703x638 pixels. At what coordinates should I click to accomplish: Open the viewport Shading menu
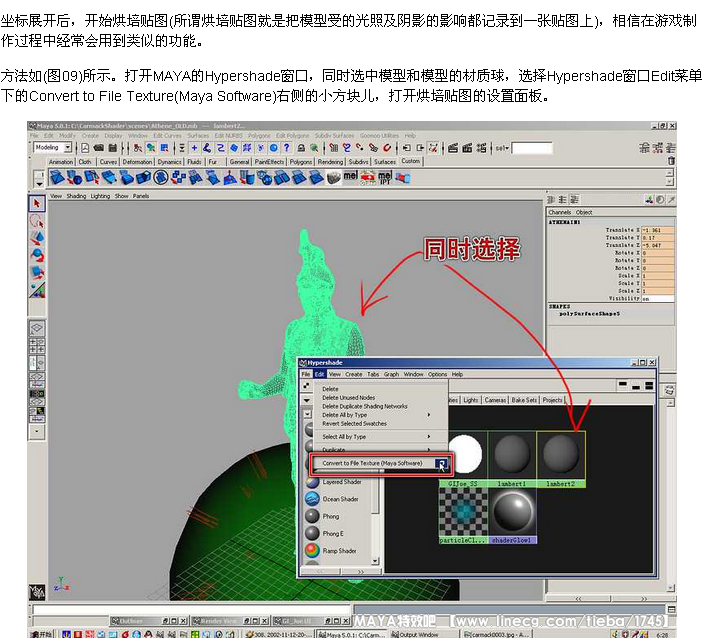click(x=76, y=196)
